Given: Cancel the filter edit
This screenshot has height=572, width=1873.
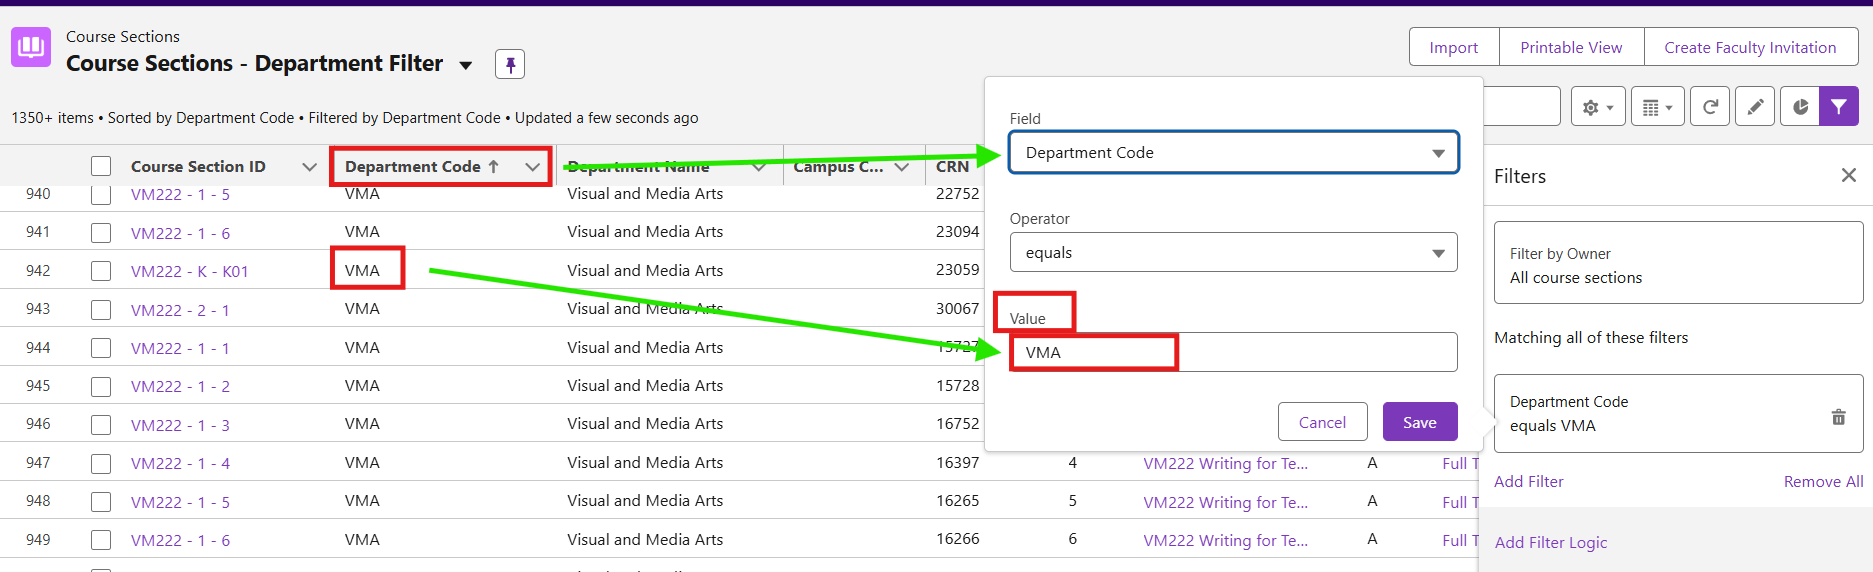Looking at the screenshot, I should [1322, 422].
